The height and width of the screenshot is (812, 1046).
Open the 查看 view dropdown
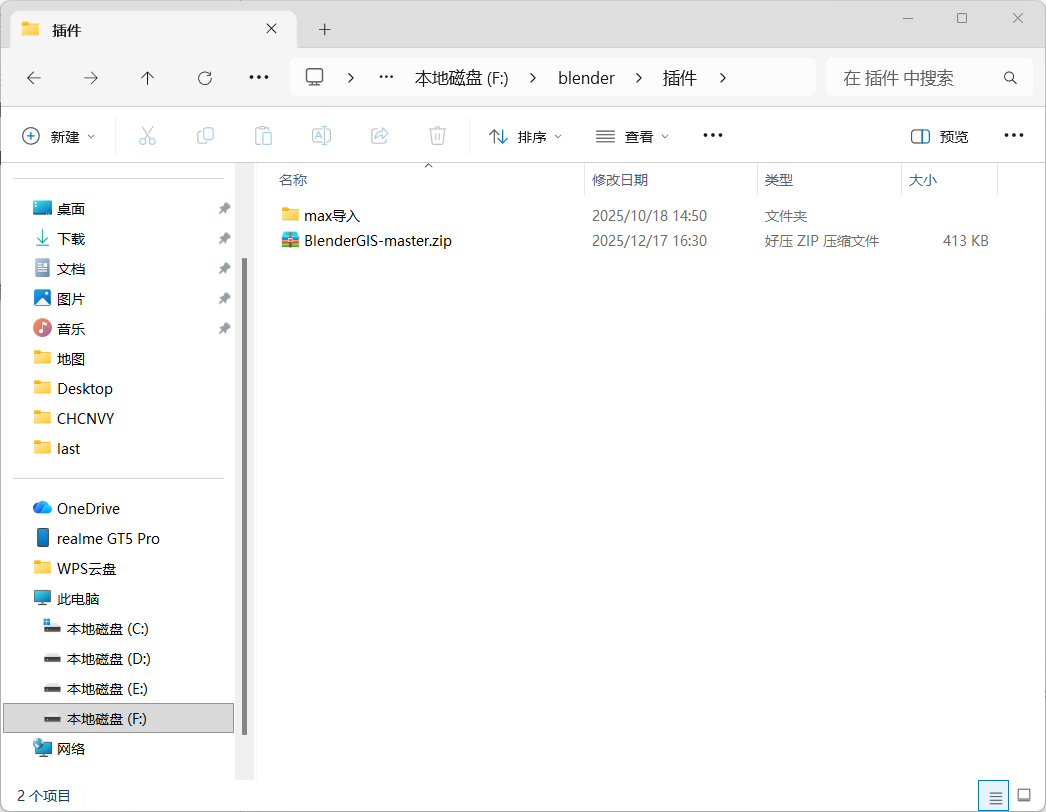pyautogui.click(x=632, y=137)
